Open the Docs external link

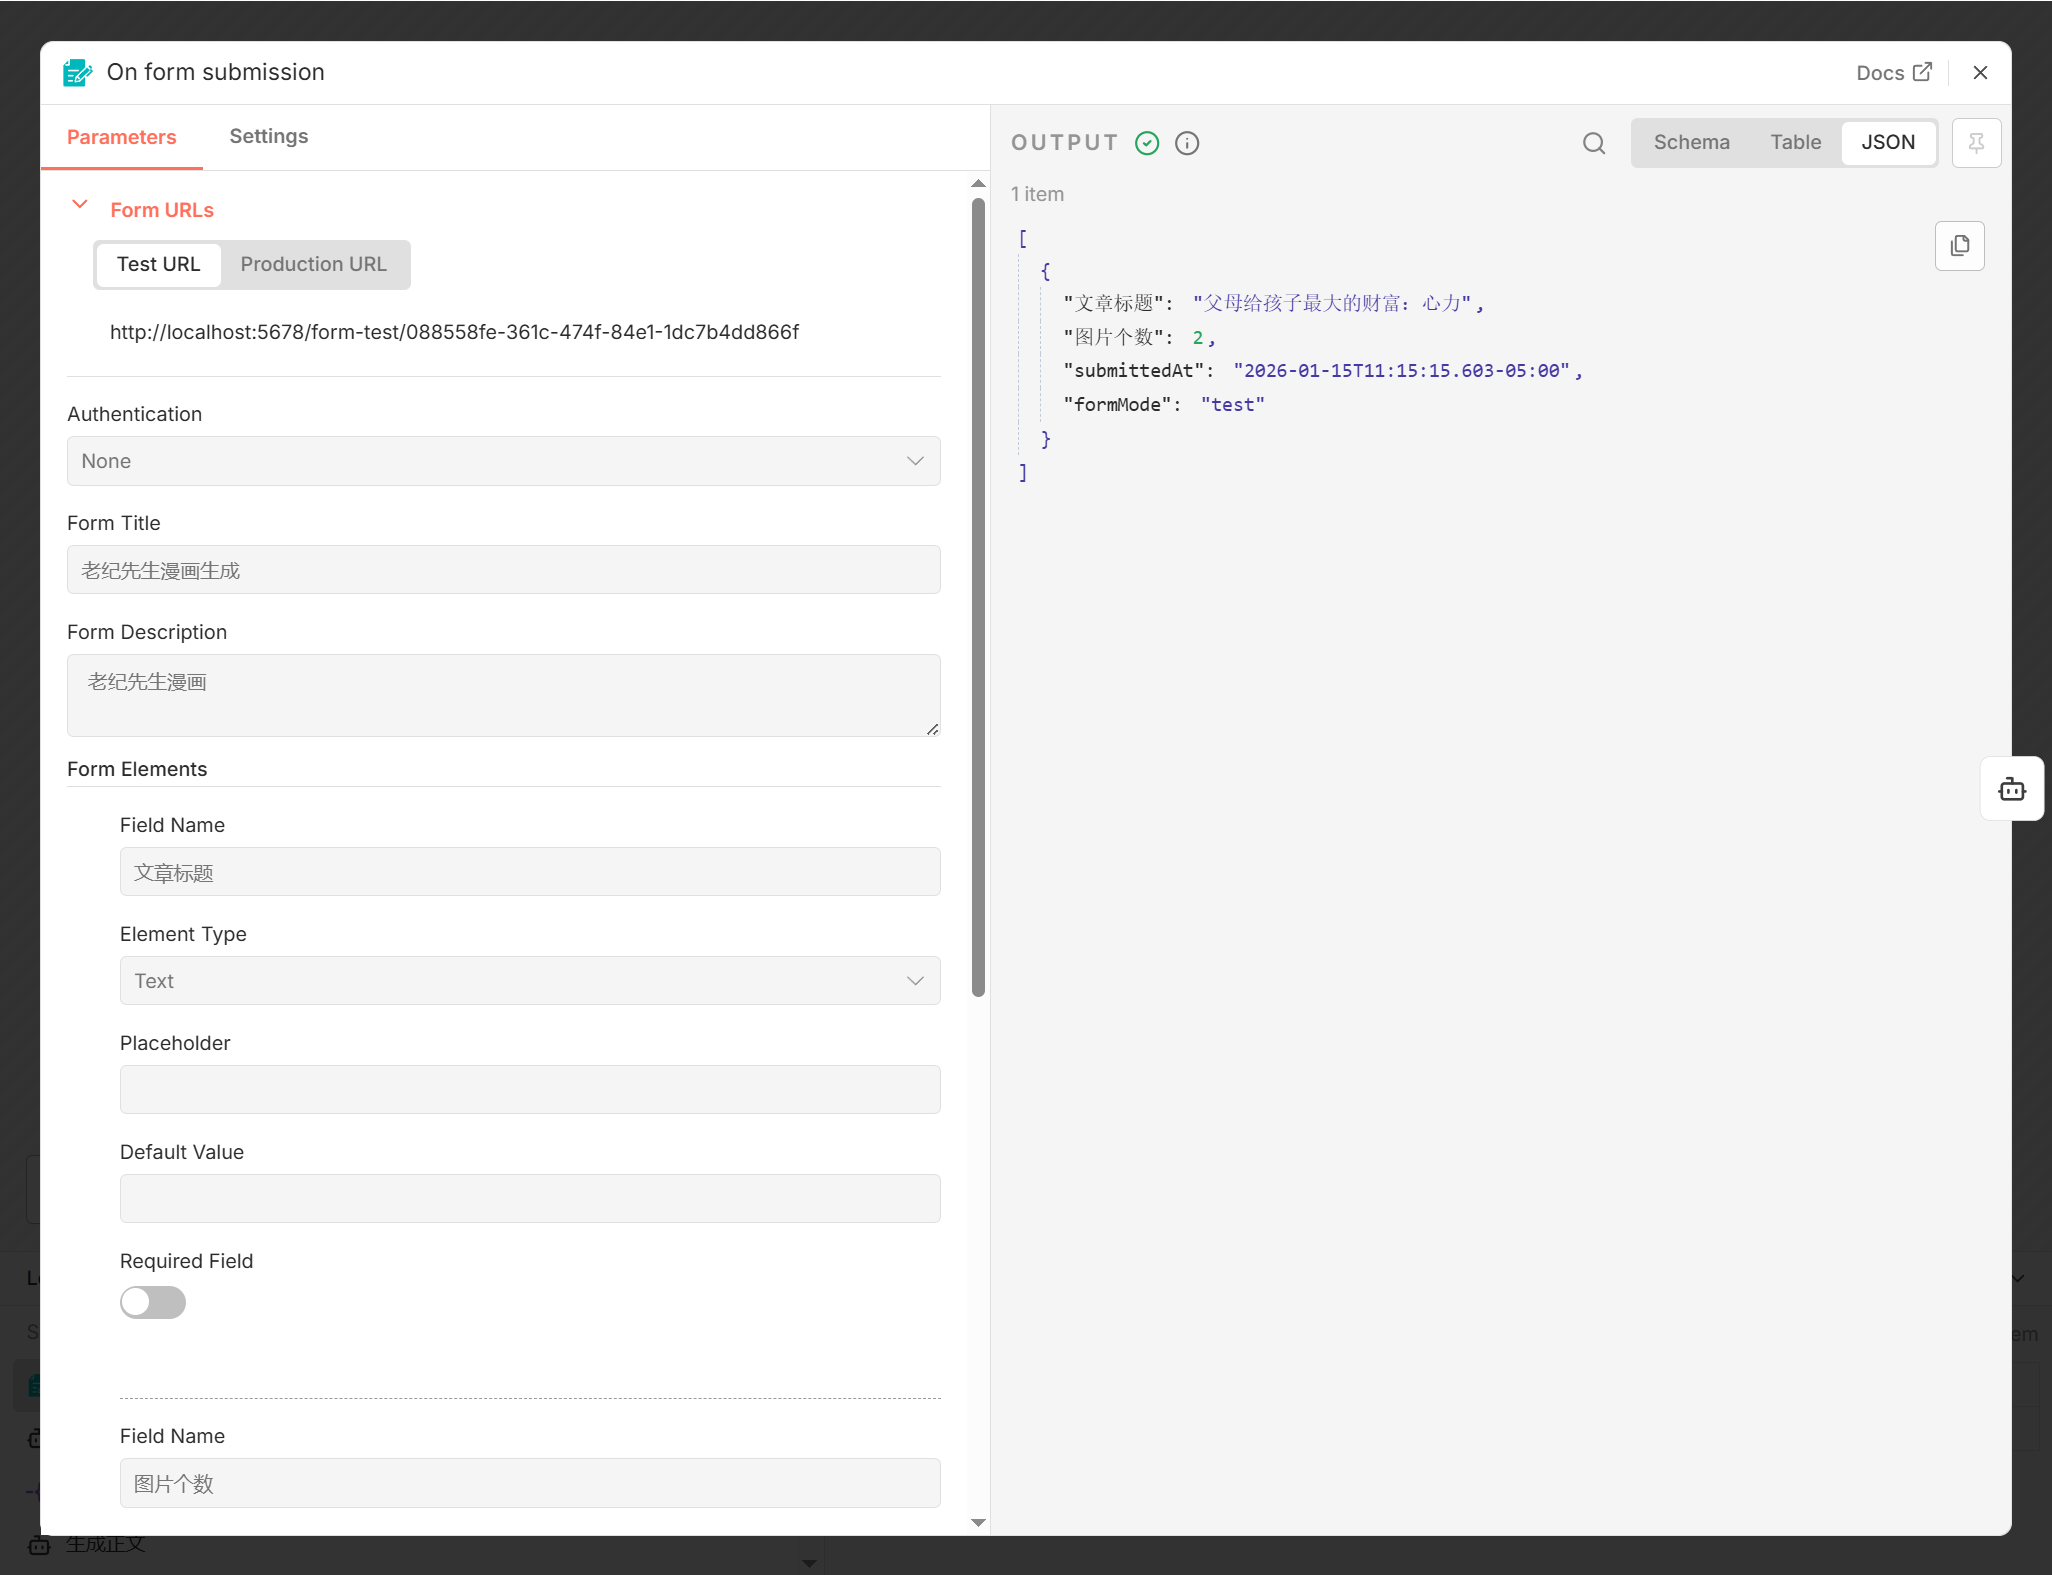(1893, 72)
